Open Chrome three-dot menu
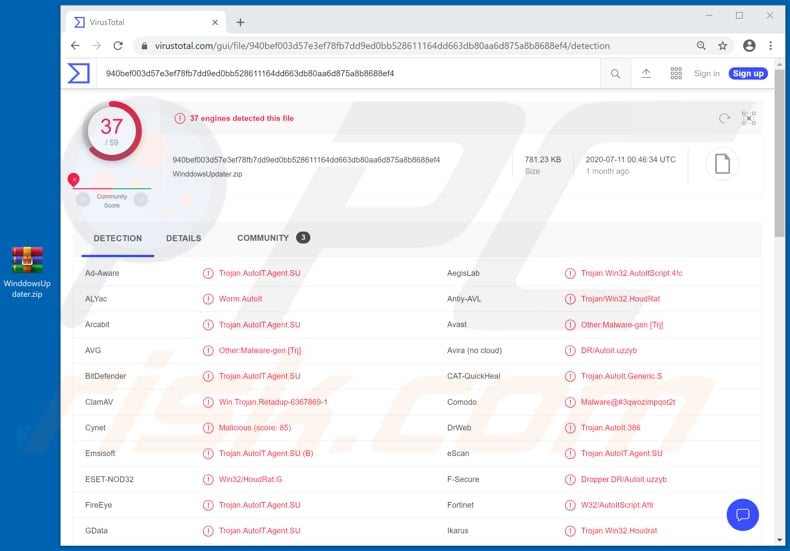The image size is (790, 551). click(x=770, y=46)
